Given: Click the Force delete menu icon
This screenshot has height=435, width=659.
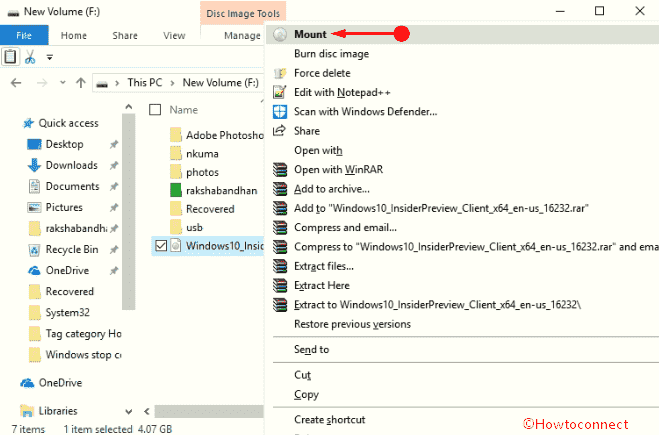Looking at the screenshot, I should tap(280, 73).
